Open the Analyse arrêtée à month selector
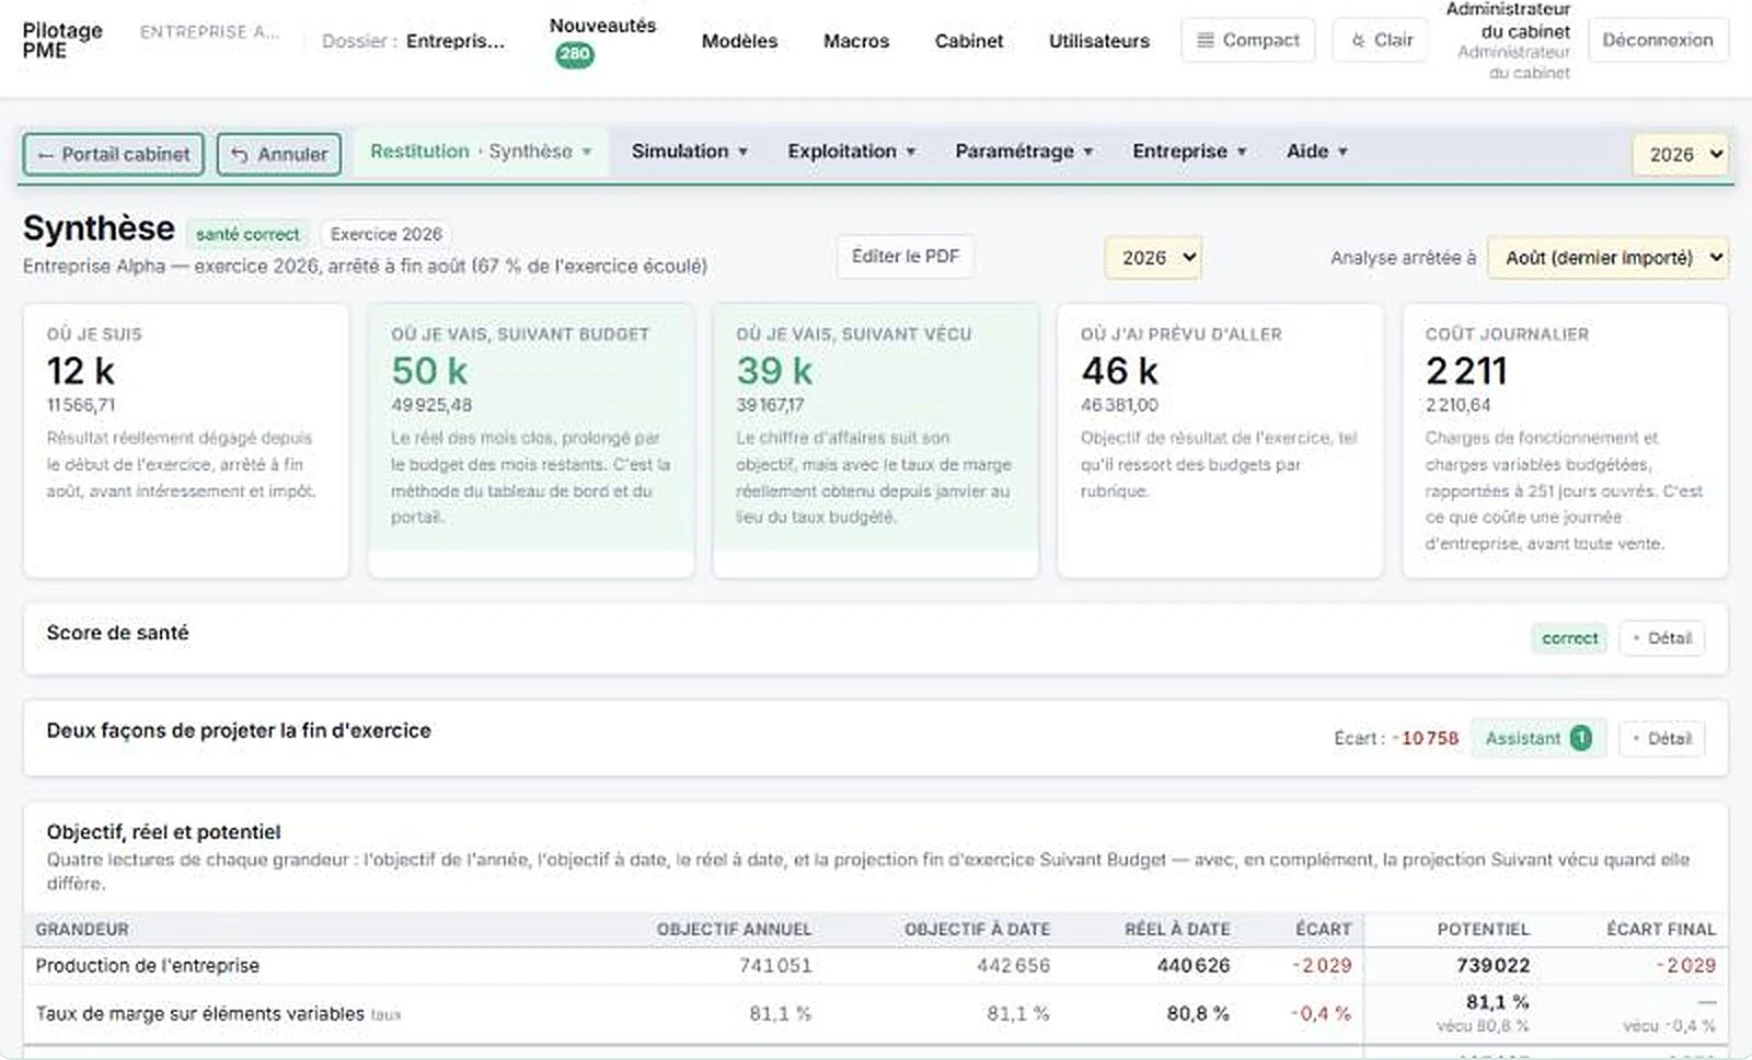Viewport: 1752px width, 1060px height. pyautogui.click(x=1608, y=257)
